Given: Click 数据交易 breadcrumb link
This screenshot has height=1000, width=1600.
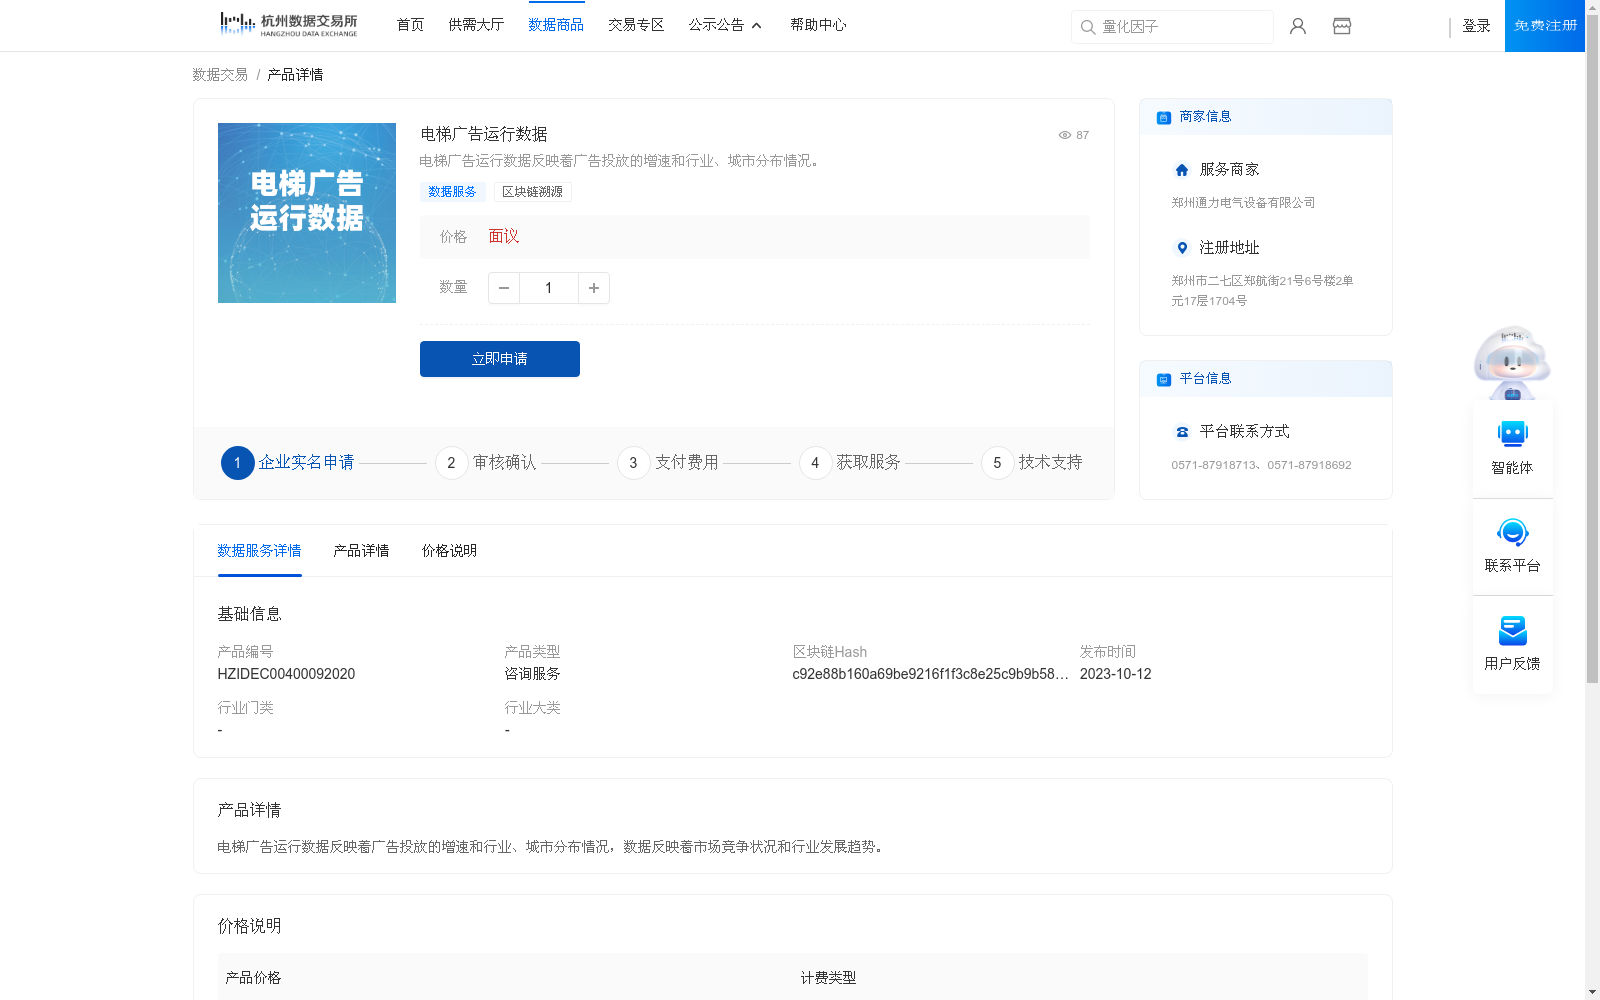Looking at the screenshot, I should [220, 75].
